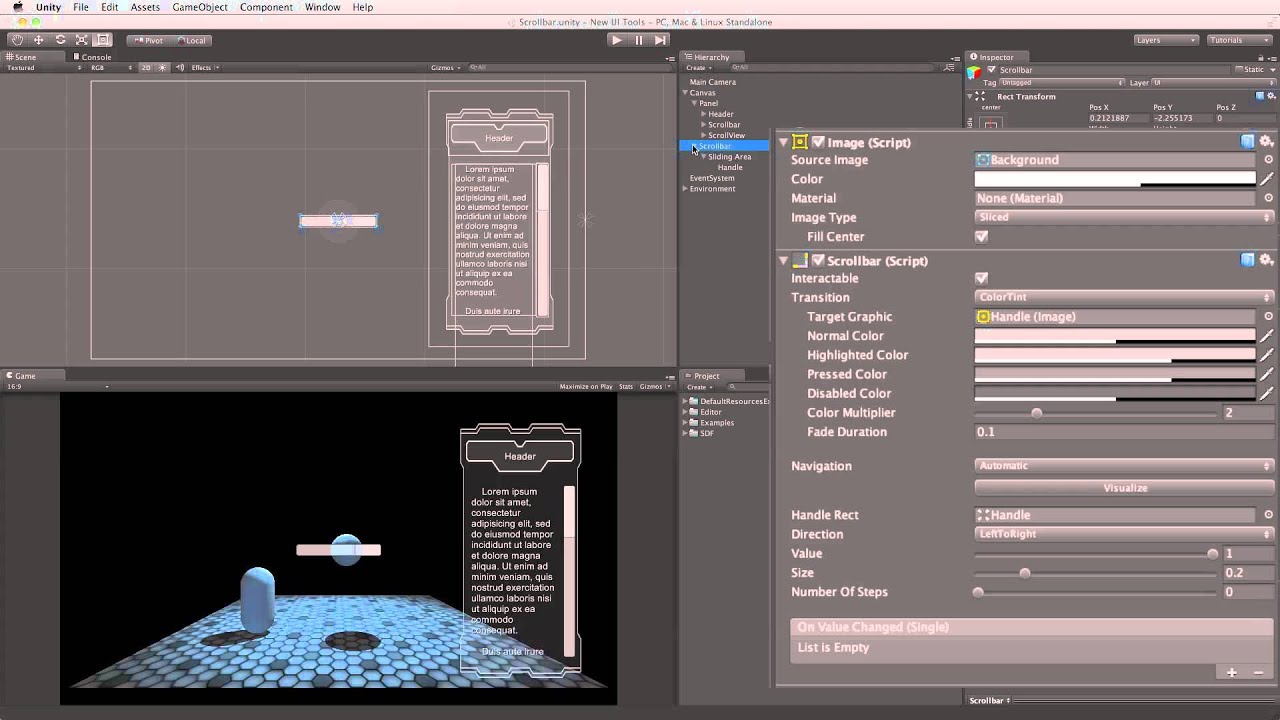Pick Pressed Color with eyedropper

click(1267, 374)
